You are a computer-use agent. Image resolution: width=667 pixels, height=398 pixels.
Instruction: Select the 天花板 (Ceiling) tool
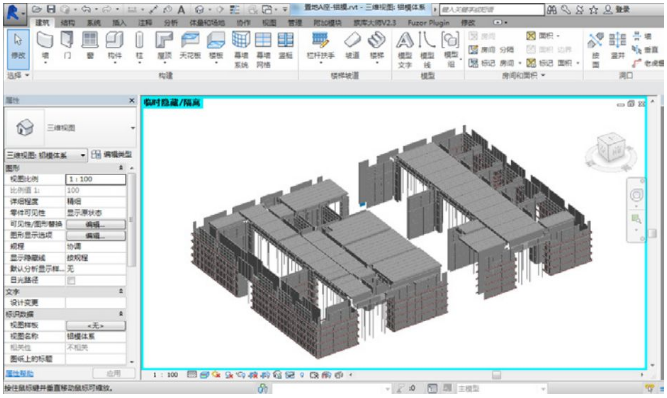click(190, 46)
